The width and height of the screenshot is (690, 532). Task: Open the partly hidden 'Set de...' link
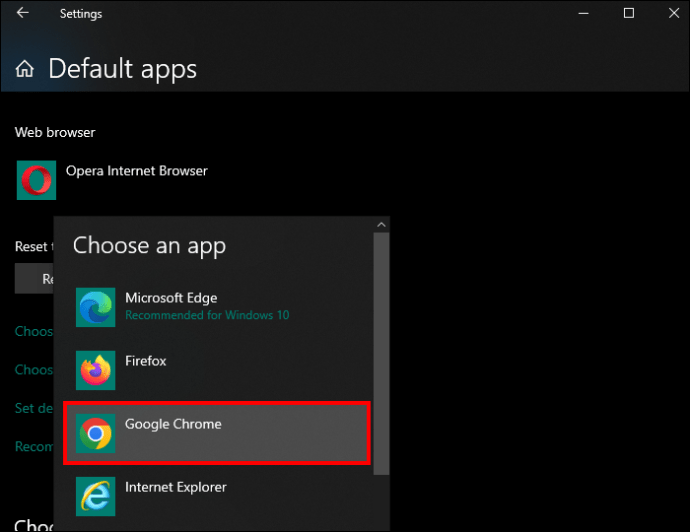pos(34,408)
